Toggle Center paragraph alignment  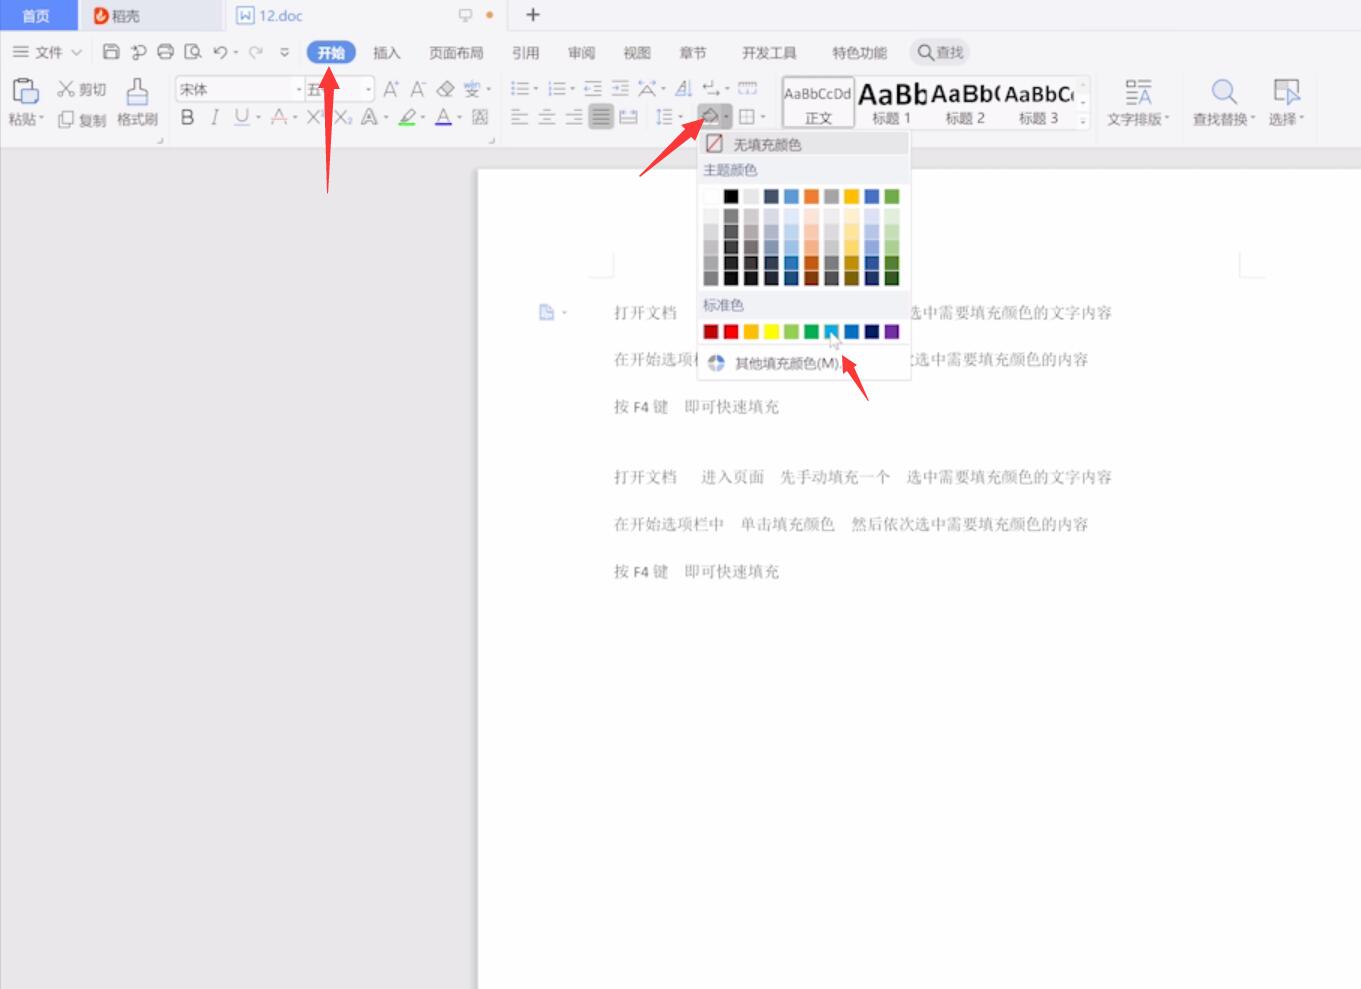[547, 117]
